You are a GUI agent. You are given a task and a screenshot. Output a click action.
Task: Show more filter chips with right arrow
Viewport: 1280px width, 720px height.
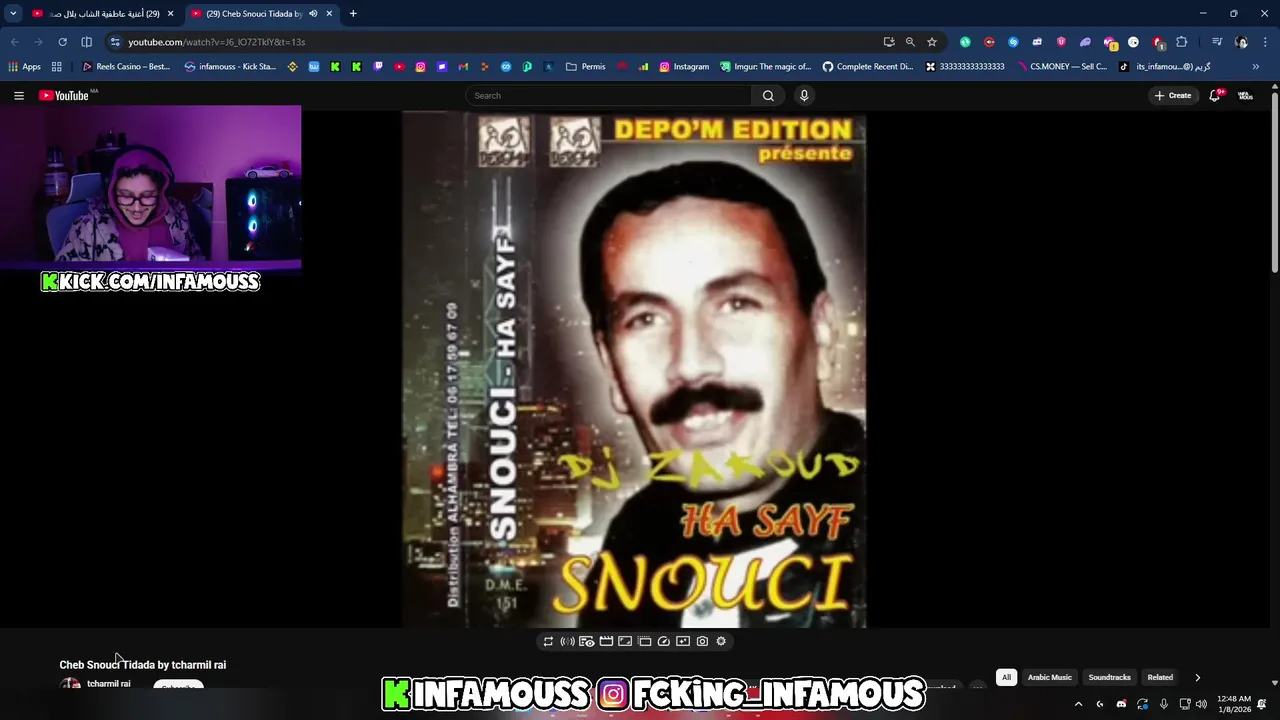(1197, 677)
